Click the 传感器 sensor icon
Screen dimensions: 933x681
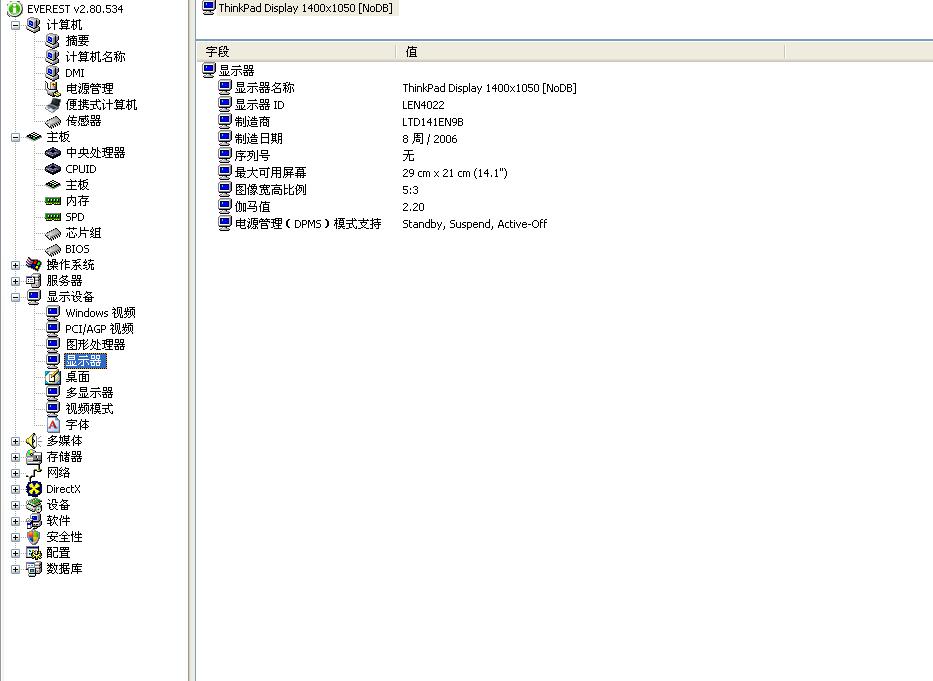pyautogui.click(x=53, y=121)
